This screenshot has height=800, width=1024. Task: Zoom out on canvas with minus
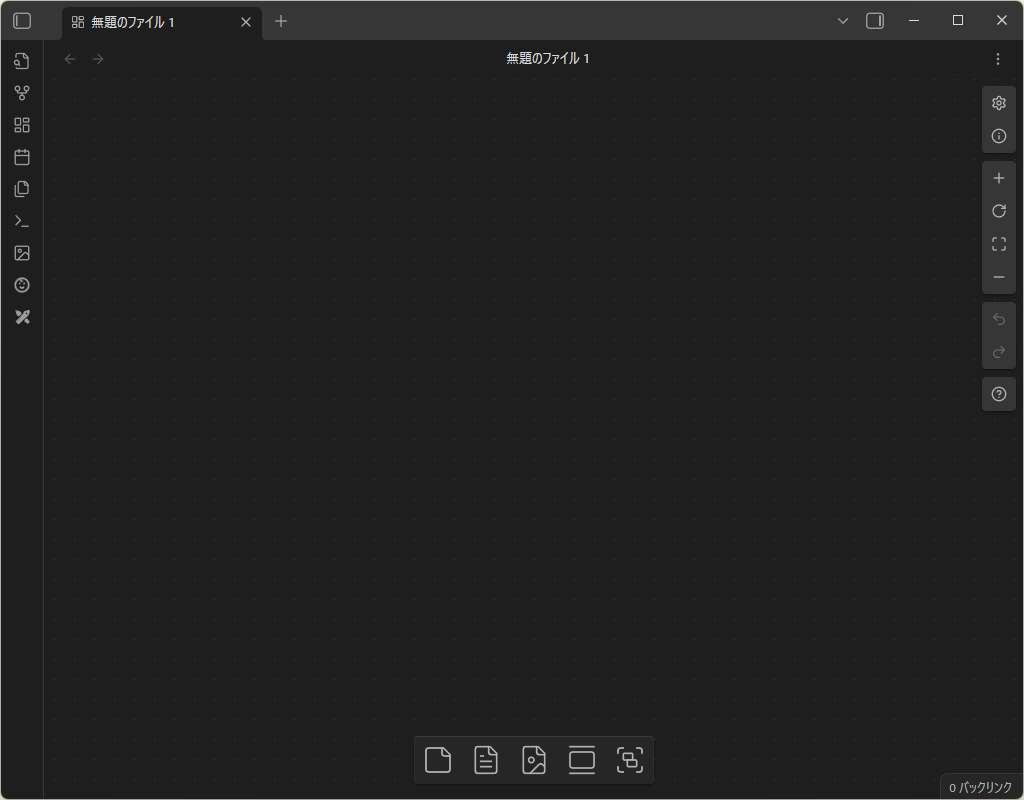[x=999, y=277]
